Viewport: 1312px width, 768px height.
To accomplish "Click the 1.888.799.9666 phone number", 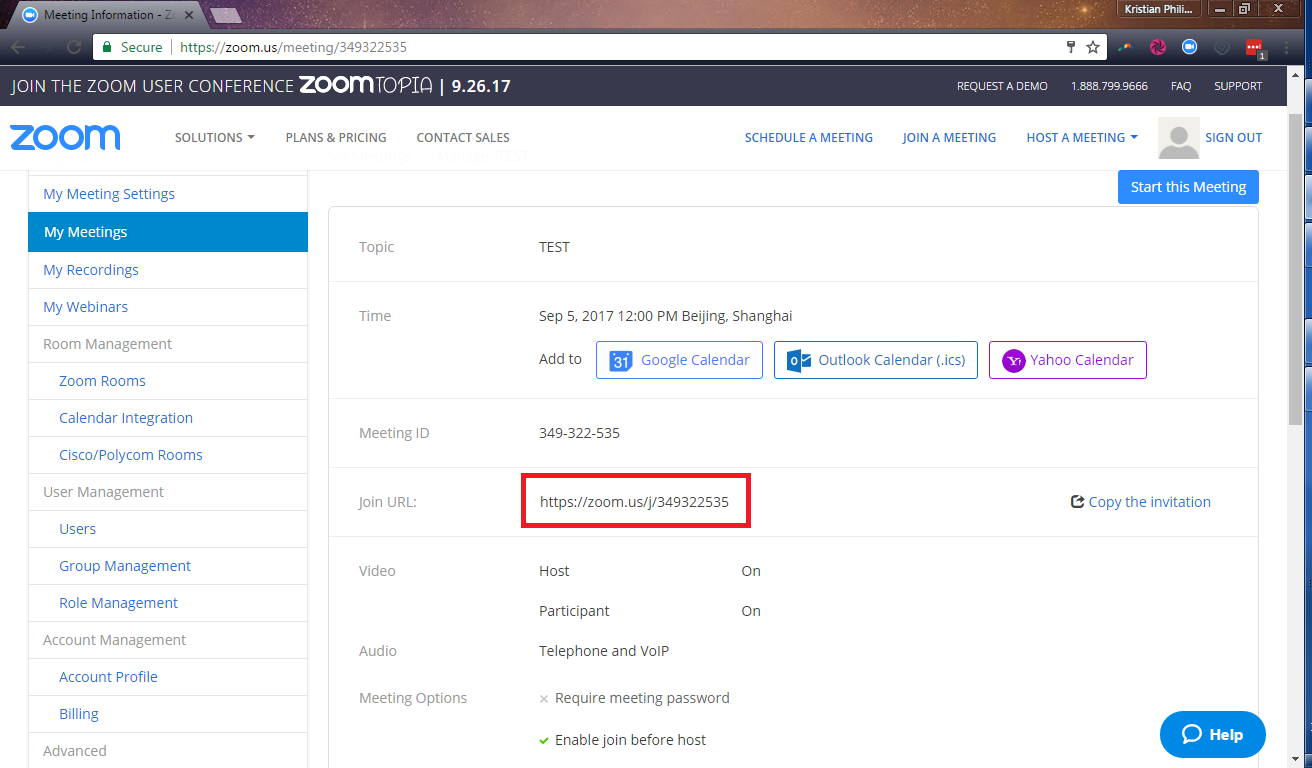I will pos(1109,86).
